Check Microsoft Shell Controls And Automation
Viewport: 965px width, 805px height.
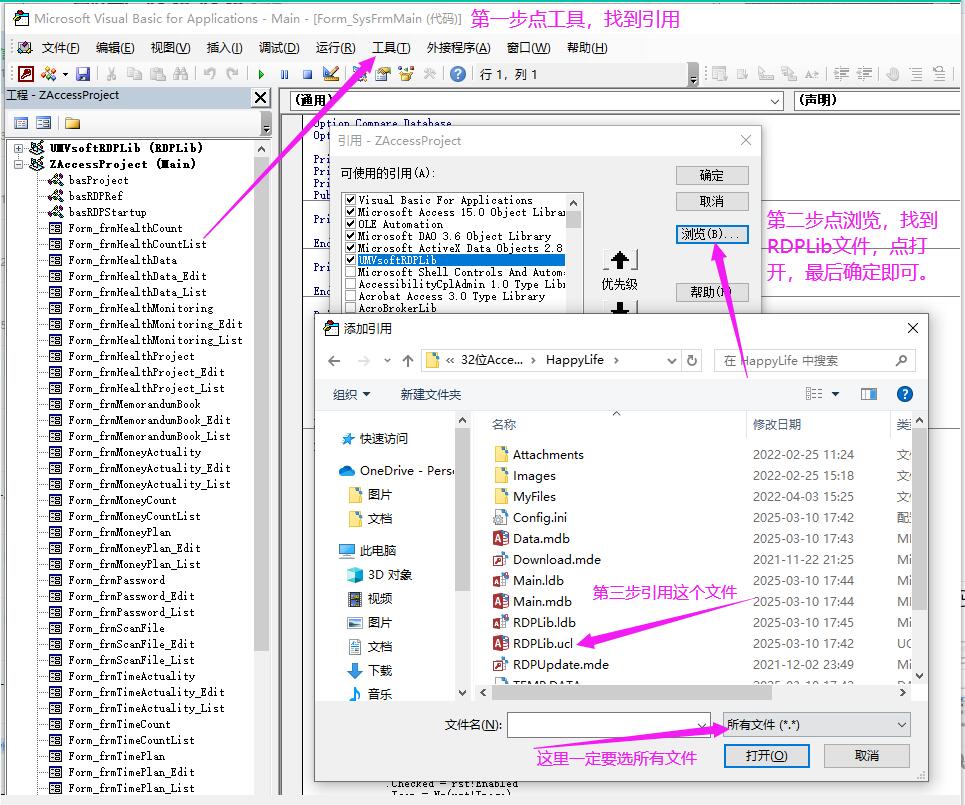coord(350,272)
